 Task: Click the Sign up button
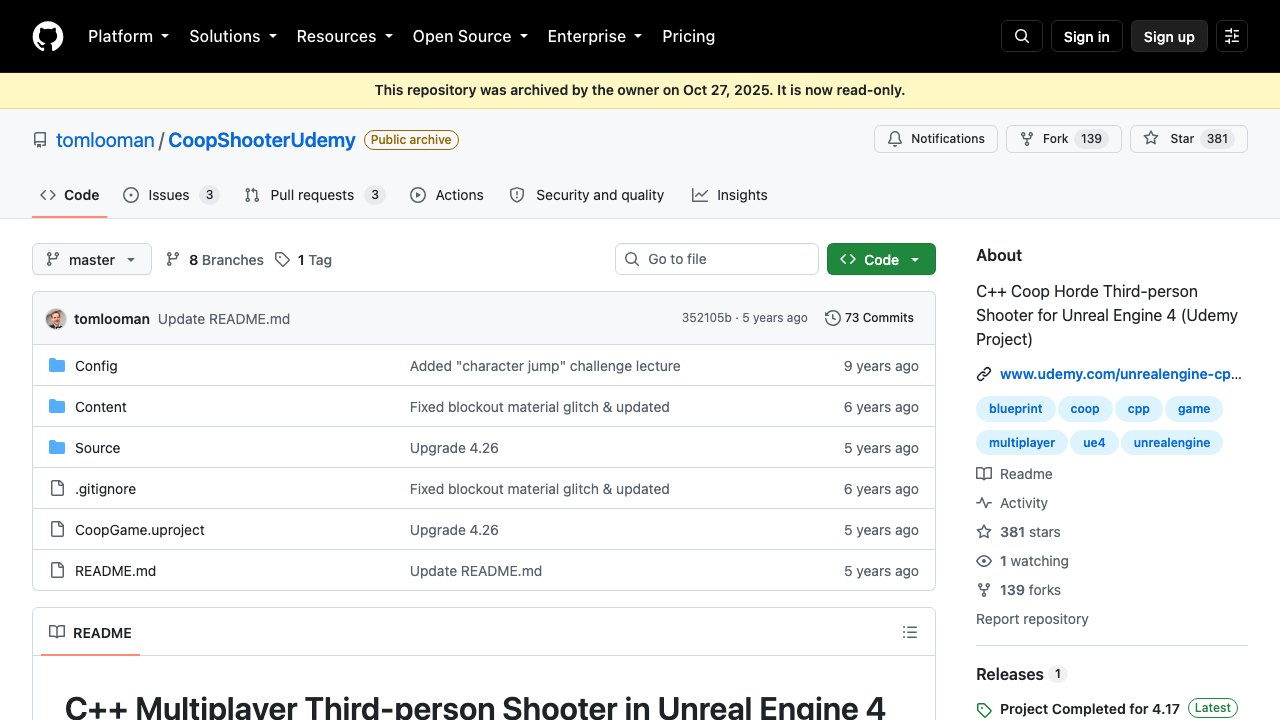tap(1169, 36)
